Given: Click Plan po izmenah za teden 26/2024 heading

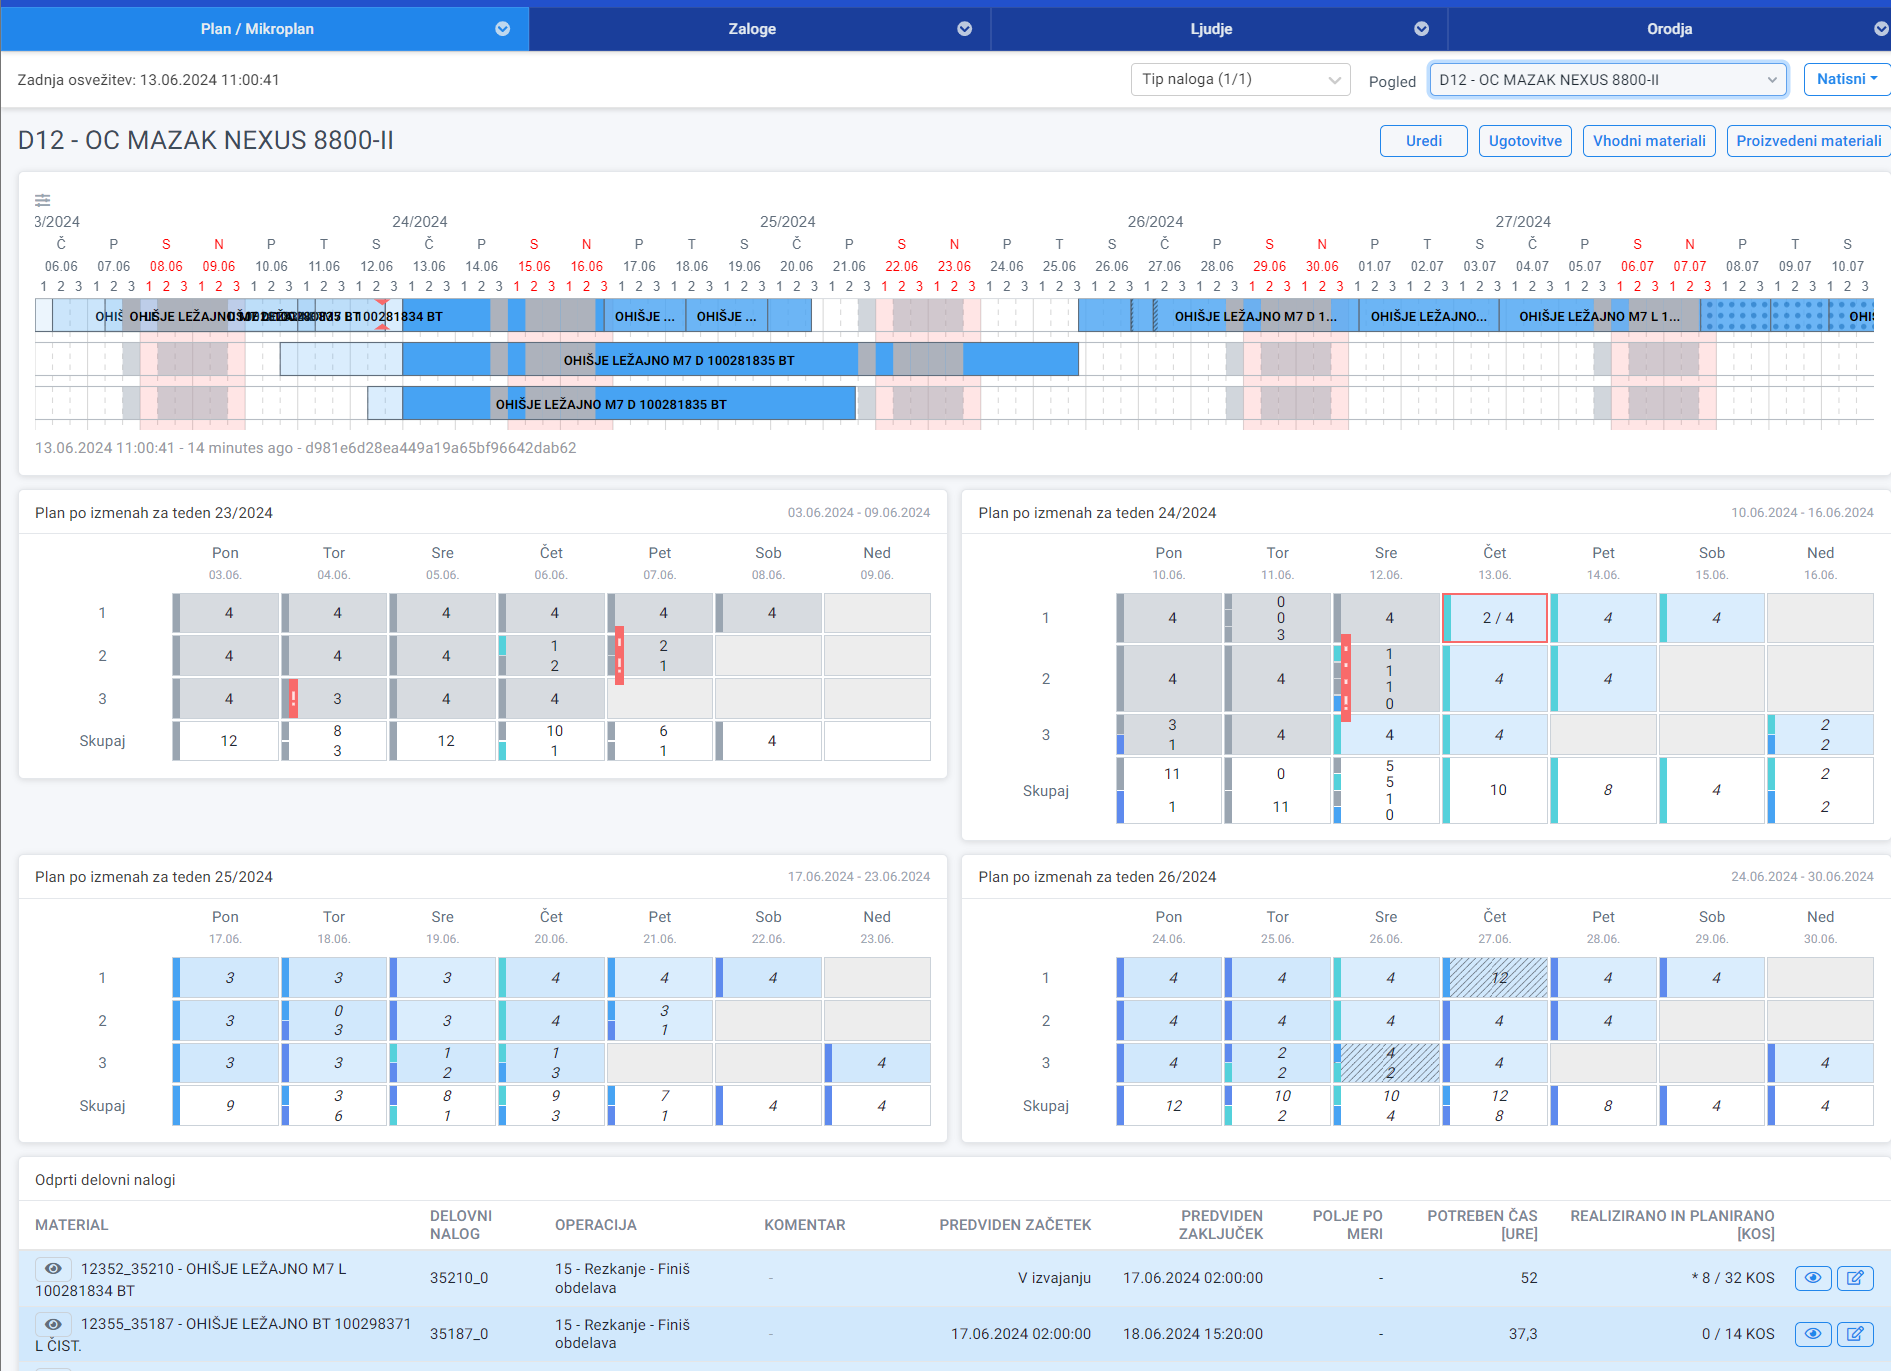Looking at the screenshot, I should pos(1097,877).
